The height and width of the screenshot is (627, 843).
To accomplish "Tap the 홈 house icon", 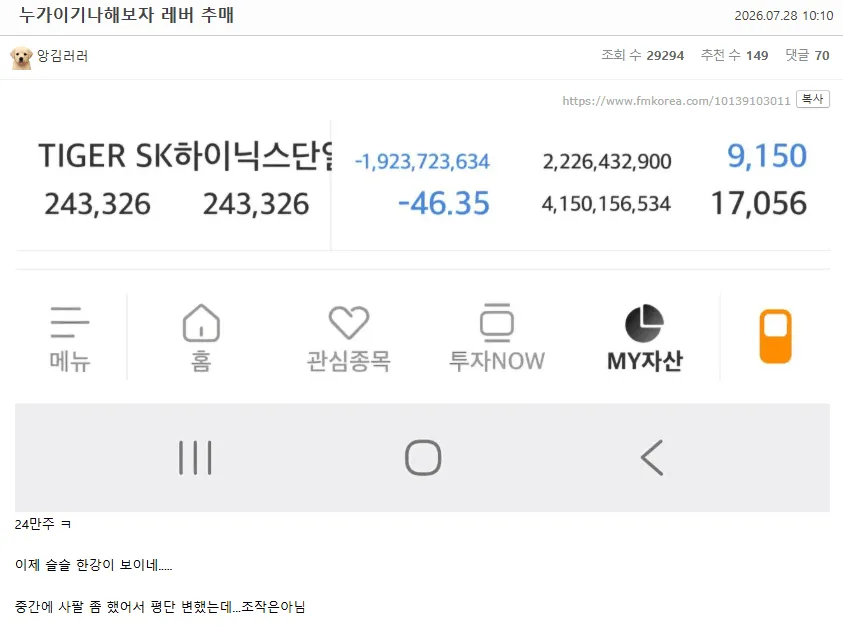I will pyautogui.click(x=201, y=323).
